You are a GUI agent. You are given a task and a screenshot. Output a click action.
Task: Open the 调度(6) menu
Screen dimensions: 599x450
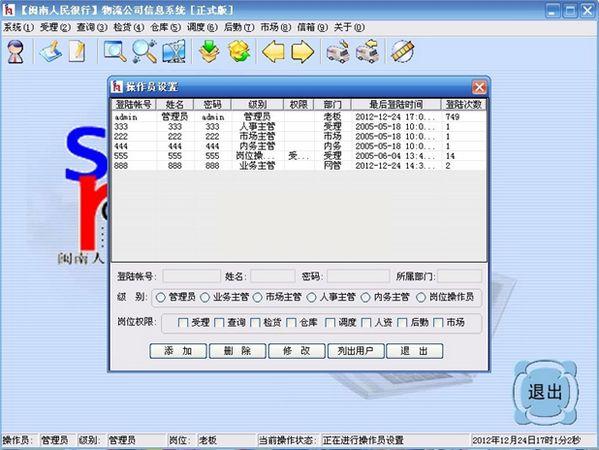[x=202, y=27]
